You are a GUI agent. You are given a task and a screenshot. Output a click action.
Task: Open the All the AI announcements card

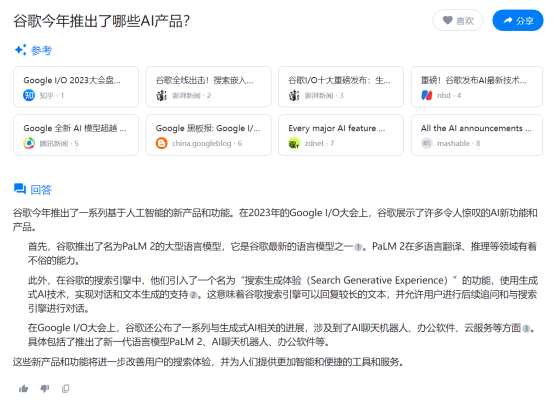(477, 135)
